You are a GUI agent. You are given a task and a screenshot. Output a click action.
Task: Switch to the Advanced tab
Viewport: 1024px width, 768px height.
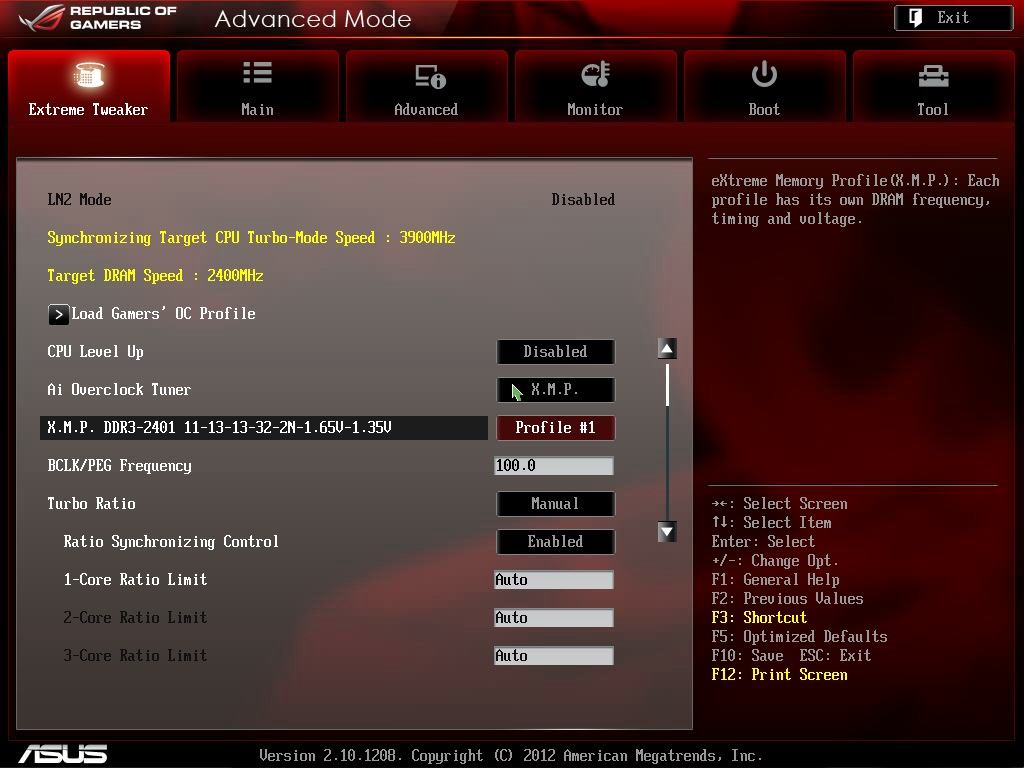click(x=426, y=86)
